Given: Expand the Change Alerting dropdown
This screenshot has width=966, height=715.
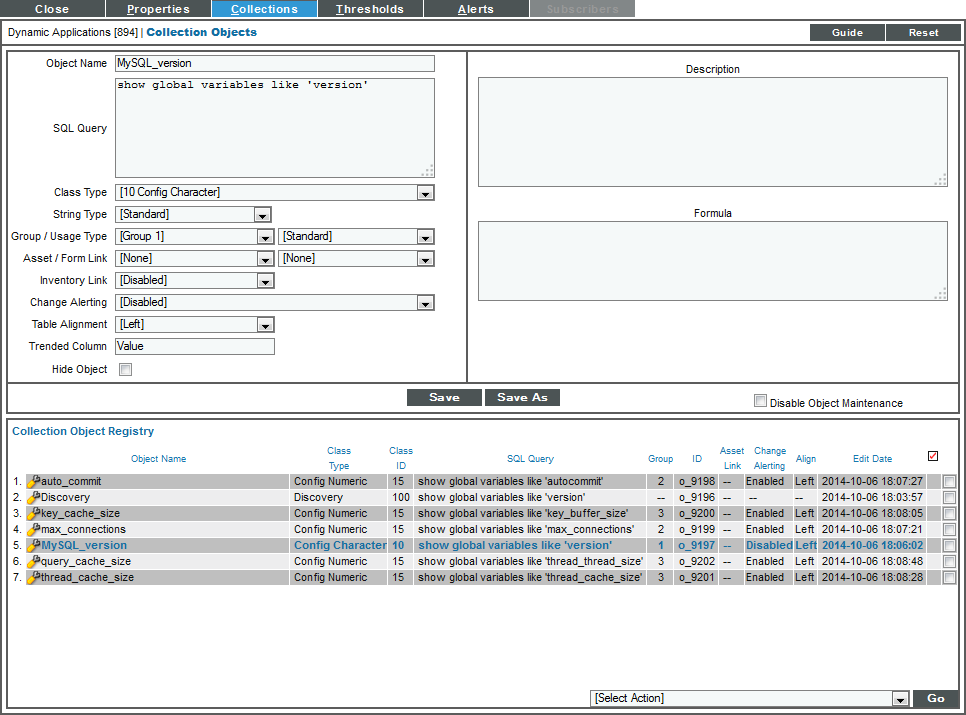Looking at the screenshot, I should [424, 302].
